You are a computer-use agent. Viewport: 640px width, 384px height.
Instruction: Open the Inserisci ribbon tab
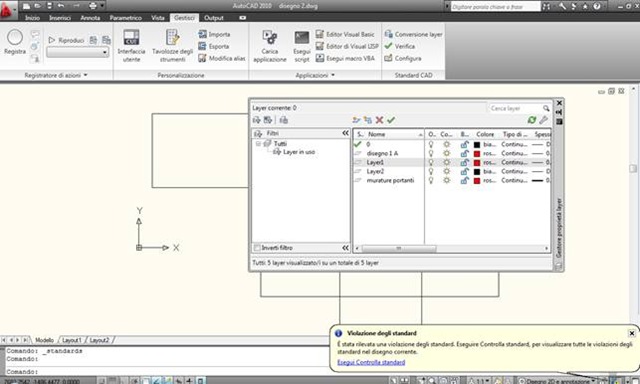click(x=60, y=18)
